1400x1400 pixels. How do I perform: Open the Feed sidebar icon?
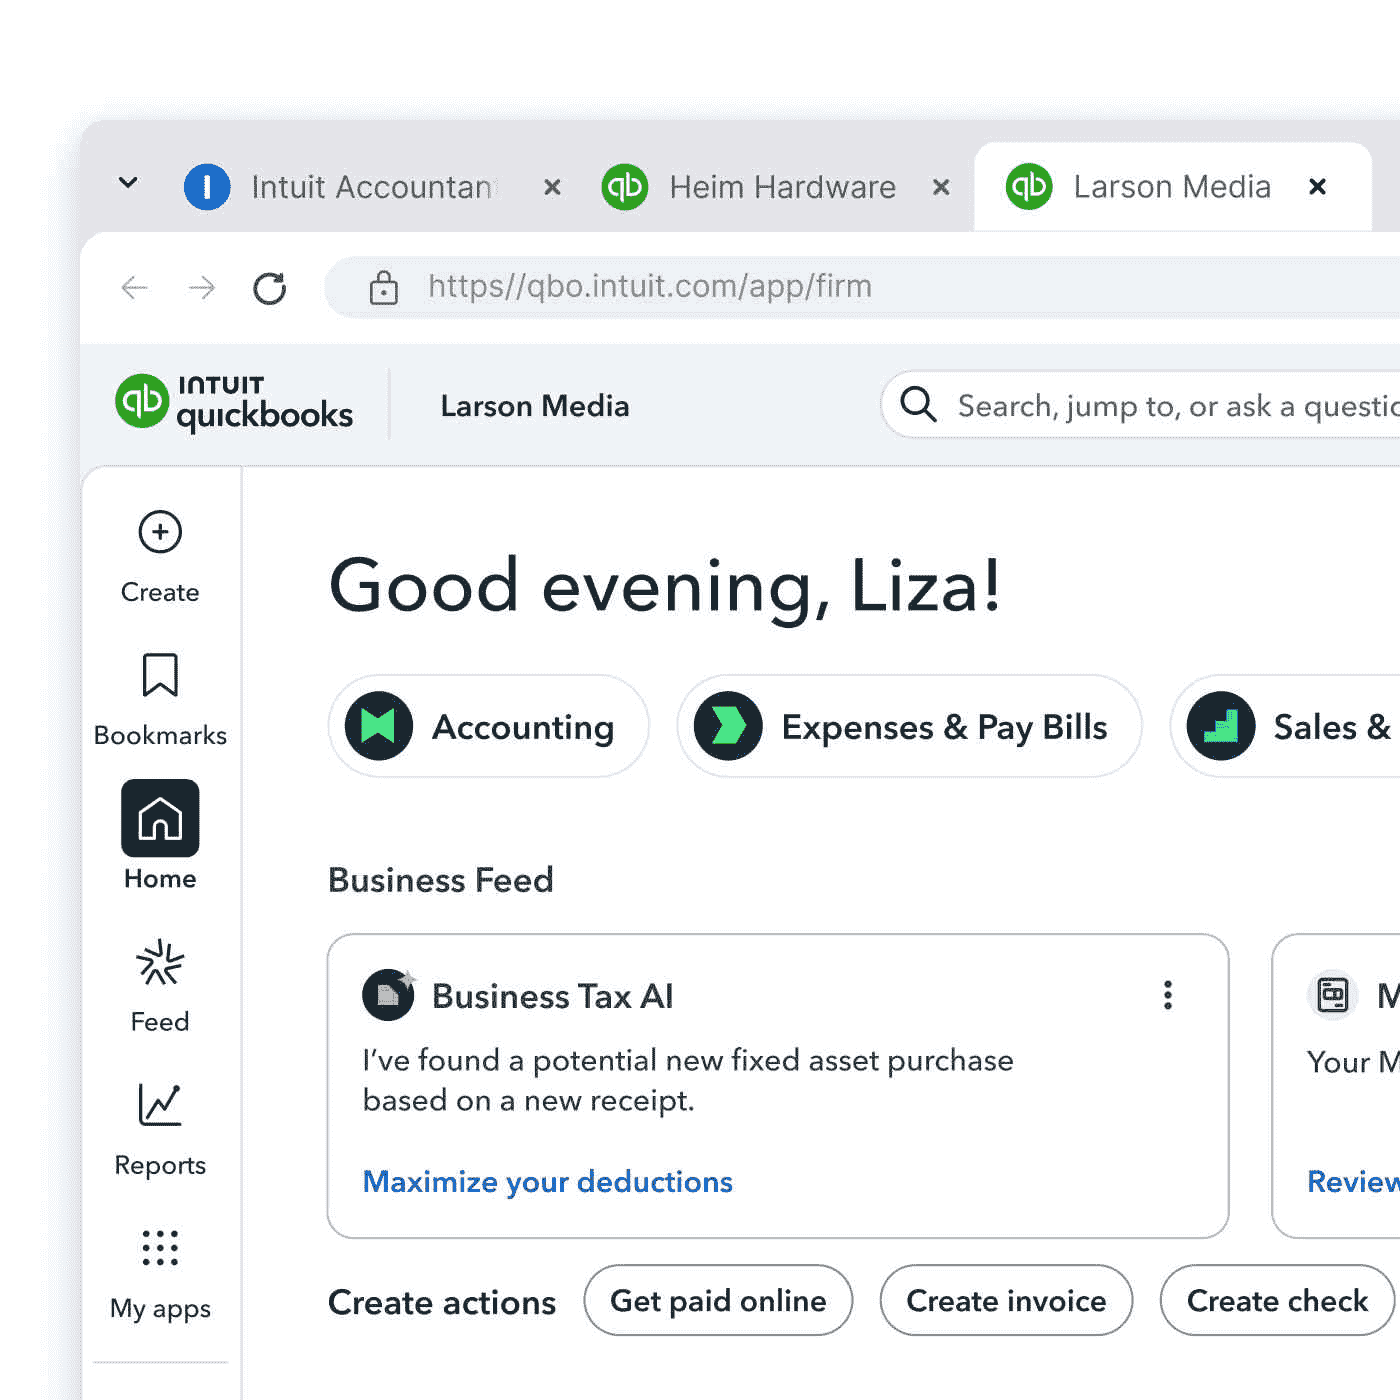160,964
